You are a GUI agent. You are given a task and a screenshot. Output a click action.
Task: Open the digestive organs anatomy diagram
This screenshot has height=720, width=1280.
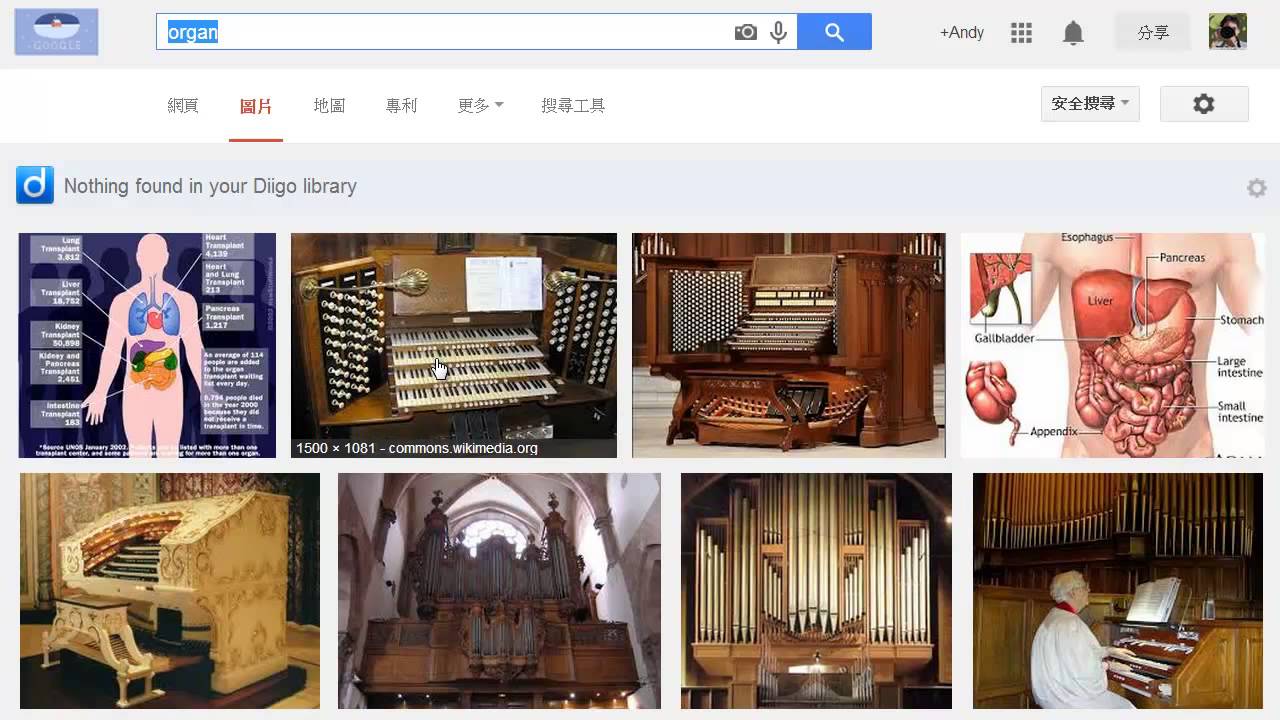(1113, 345)
